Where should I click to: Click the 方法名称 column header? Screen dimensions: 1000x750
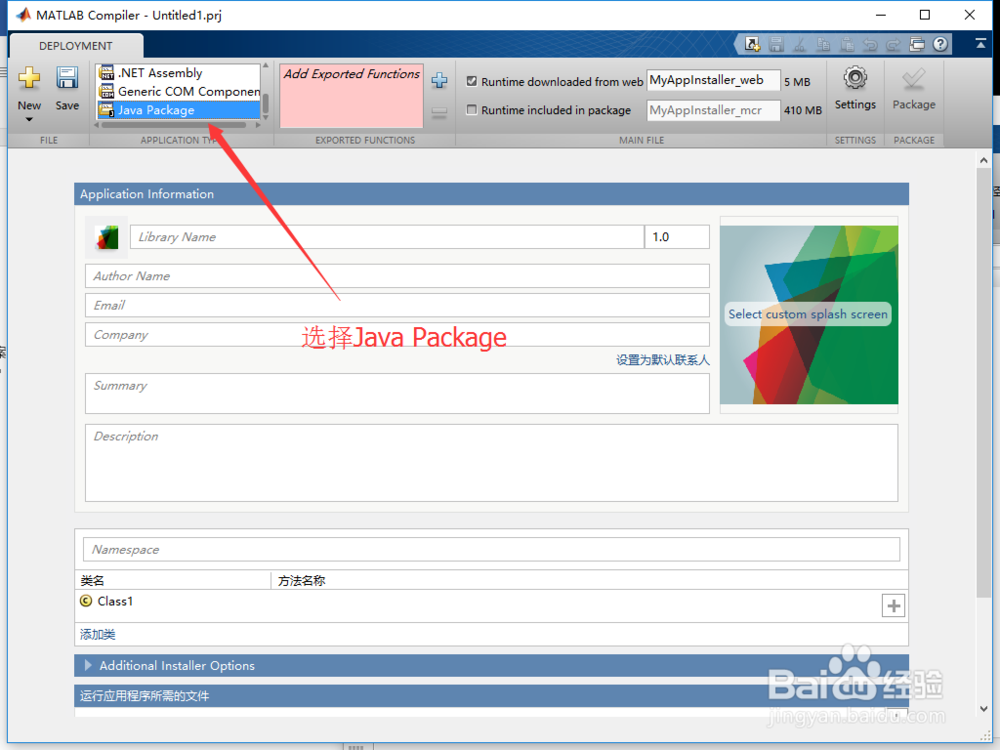[589, 580]
